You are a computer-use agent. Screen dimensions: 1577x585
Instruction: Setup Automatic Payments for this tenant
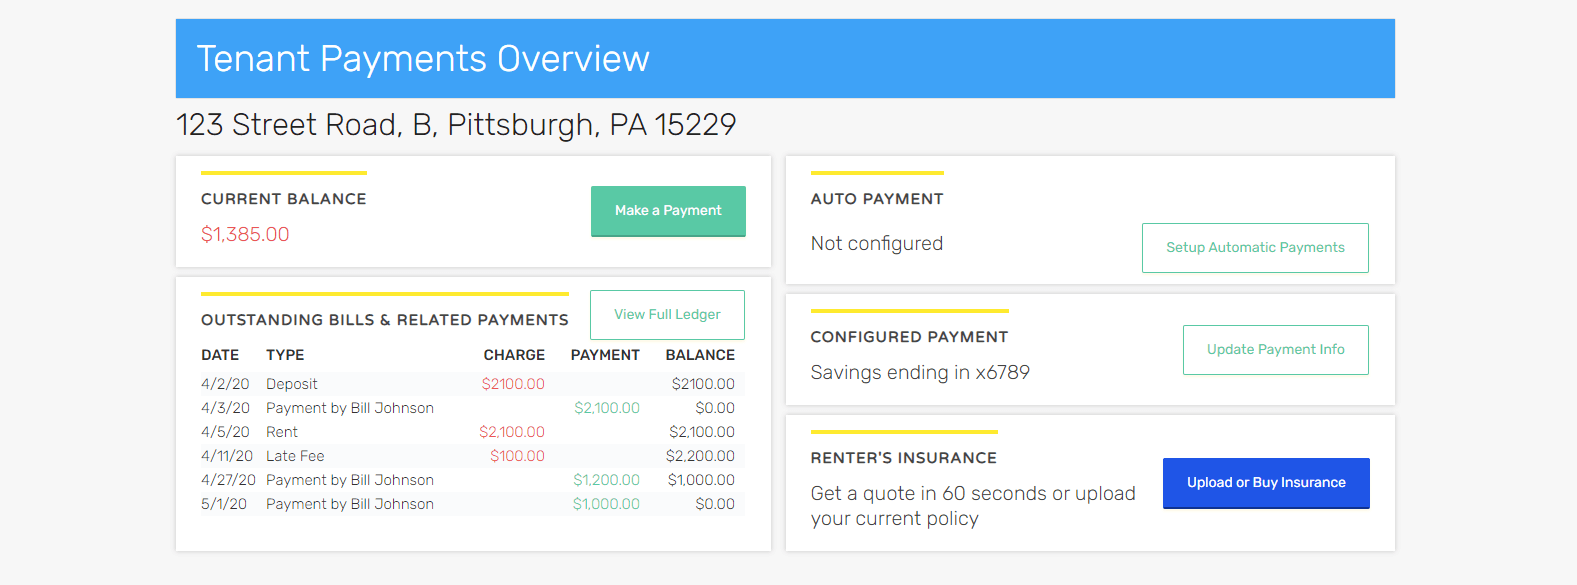(1254, 247)
